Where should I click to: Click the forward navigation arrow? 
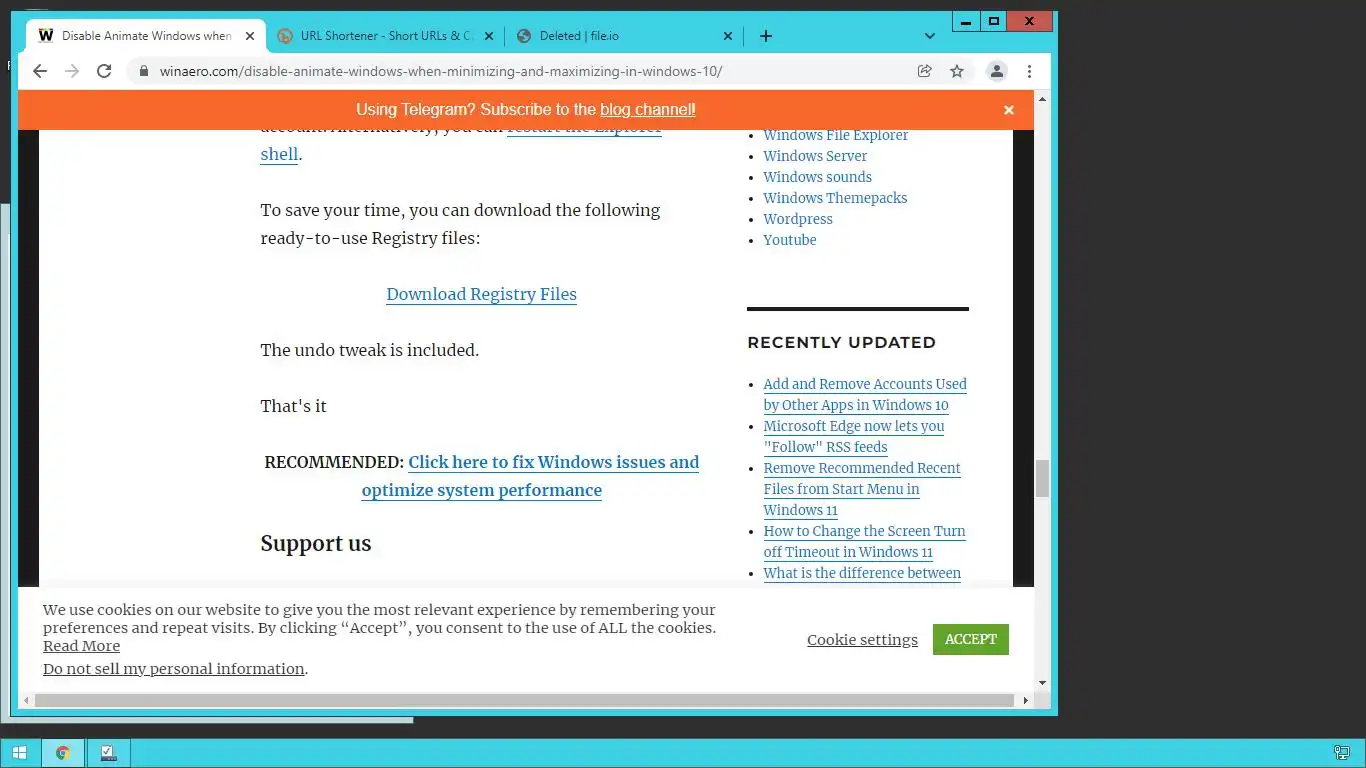pyautogui.click(x=72, y=71)
